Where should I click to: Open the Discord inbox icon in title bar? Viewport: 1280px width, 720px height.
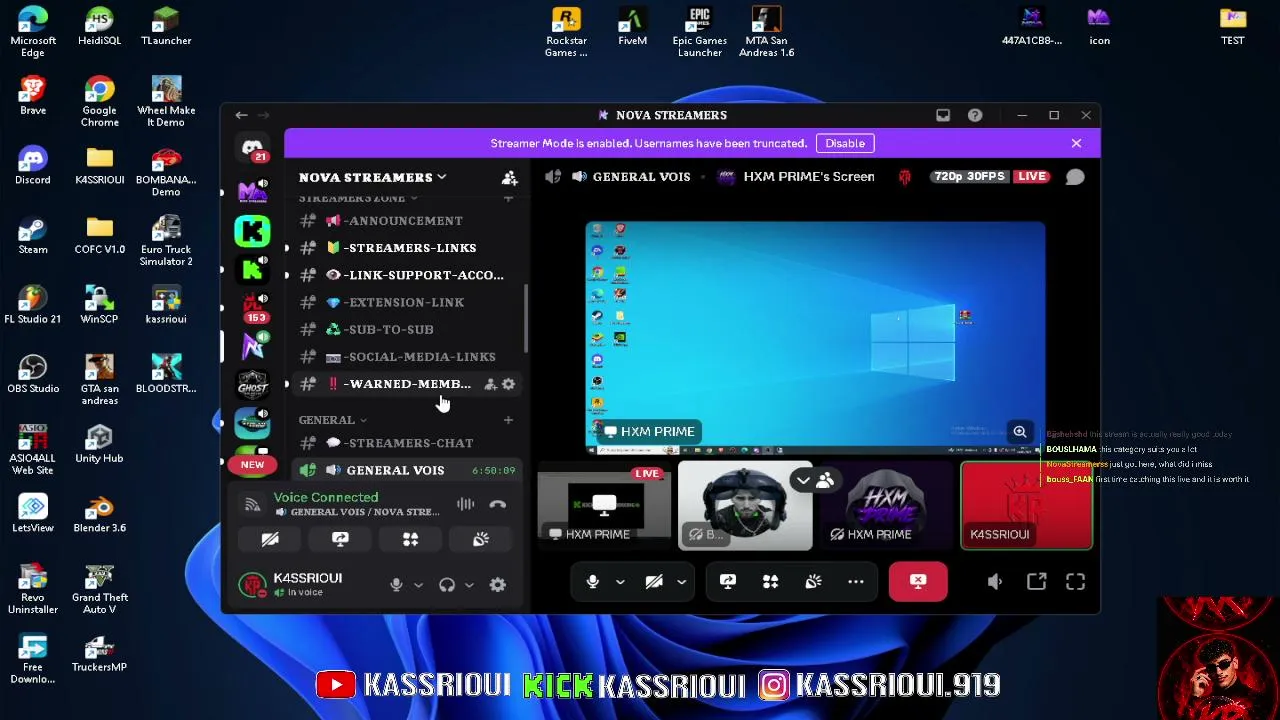943,115
